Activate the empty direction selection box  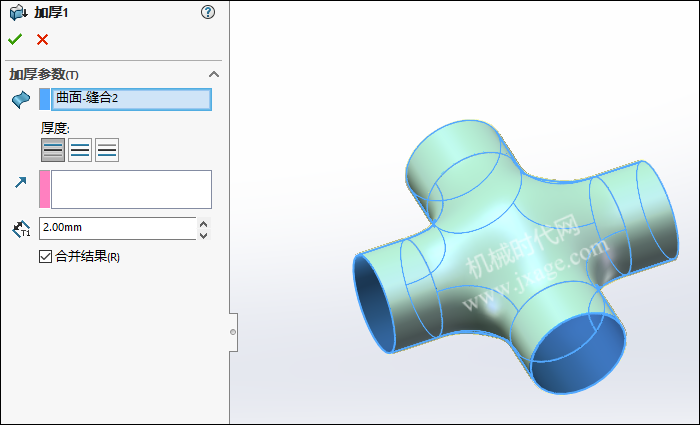[x=131, y=189]
